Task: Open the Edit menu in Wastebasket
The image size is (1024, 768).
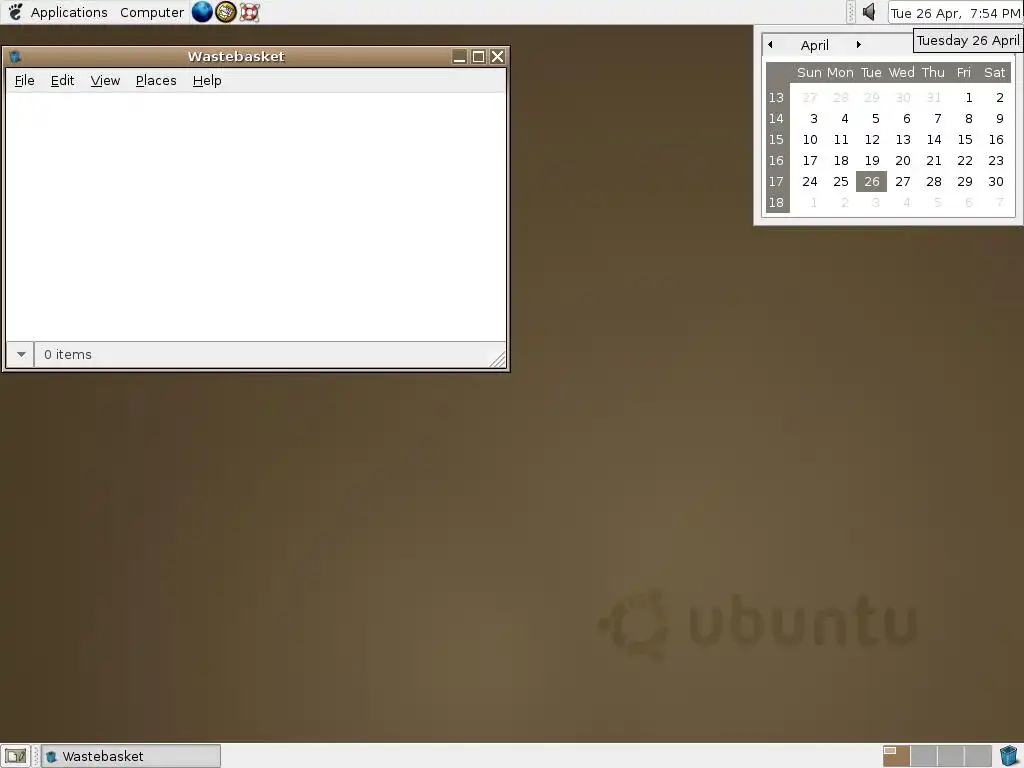Action: [62, 80]
